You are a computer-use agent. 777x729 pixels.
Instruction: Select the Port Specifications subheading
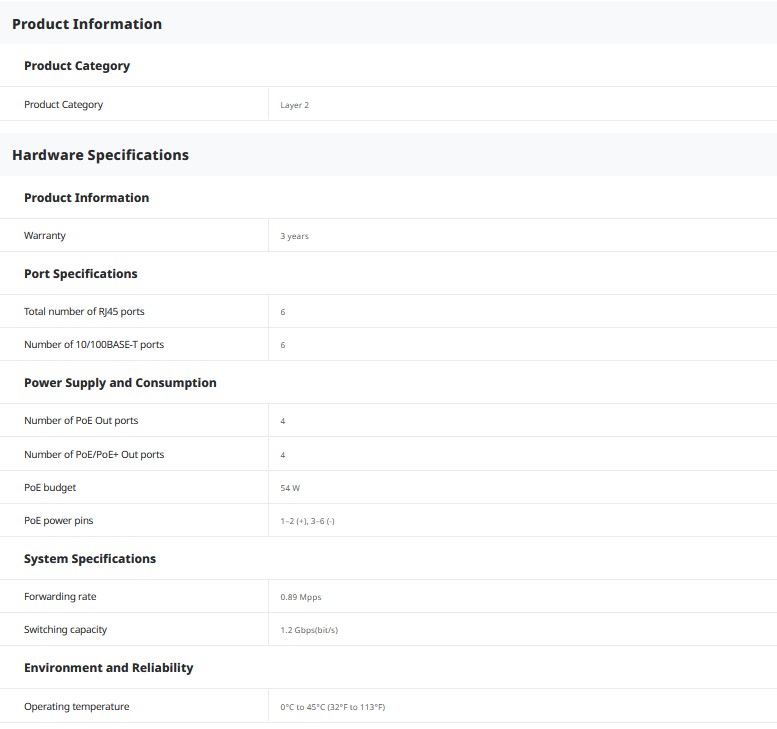coord(81,274)
